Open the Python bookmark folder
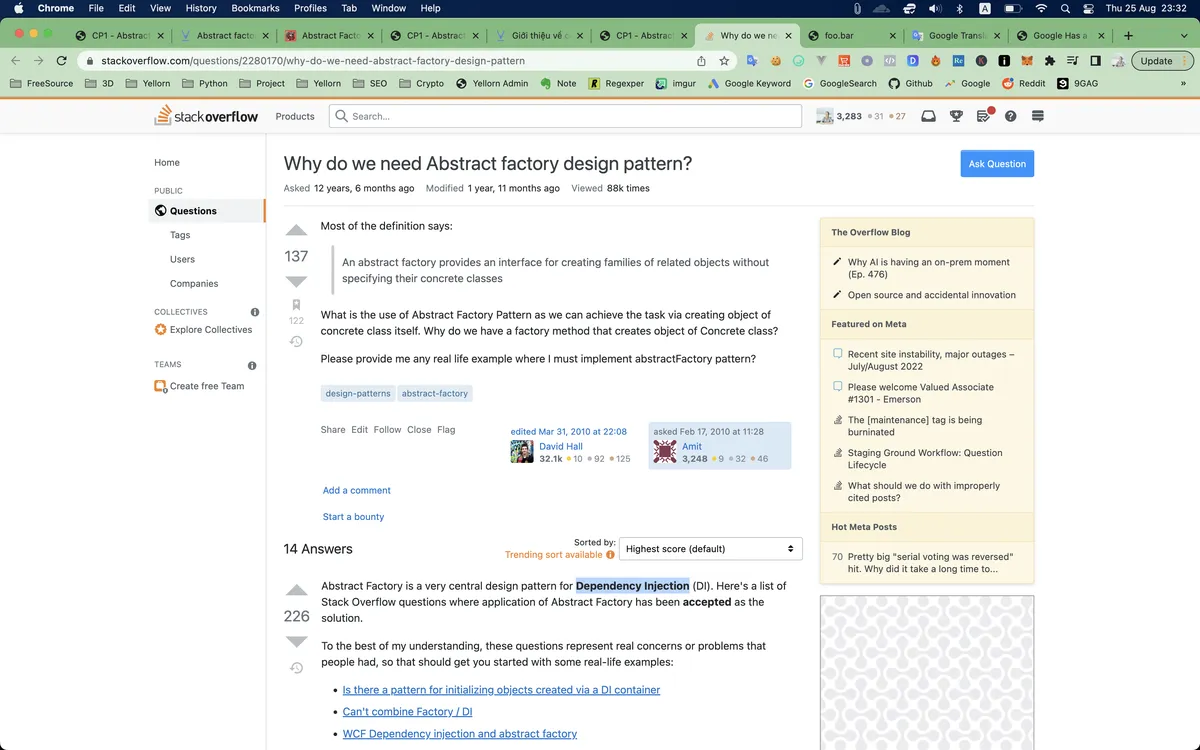 [205, 84]
